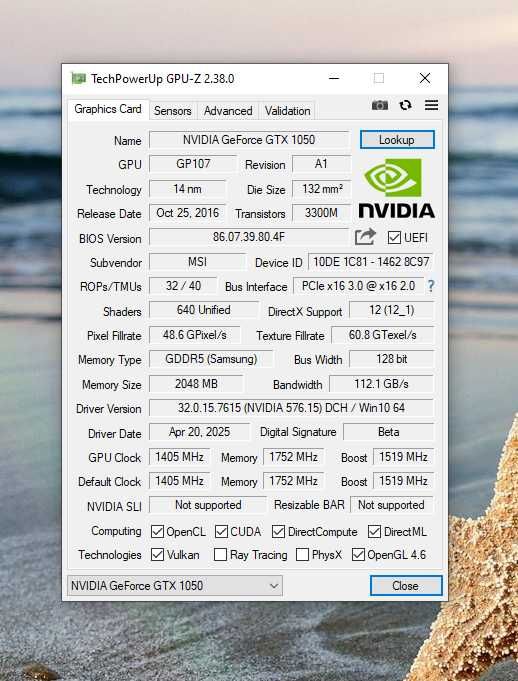This screenshot has height=681, width=518.
Task: Switch to the Sensors tab
Action: tap(172, 111)
